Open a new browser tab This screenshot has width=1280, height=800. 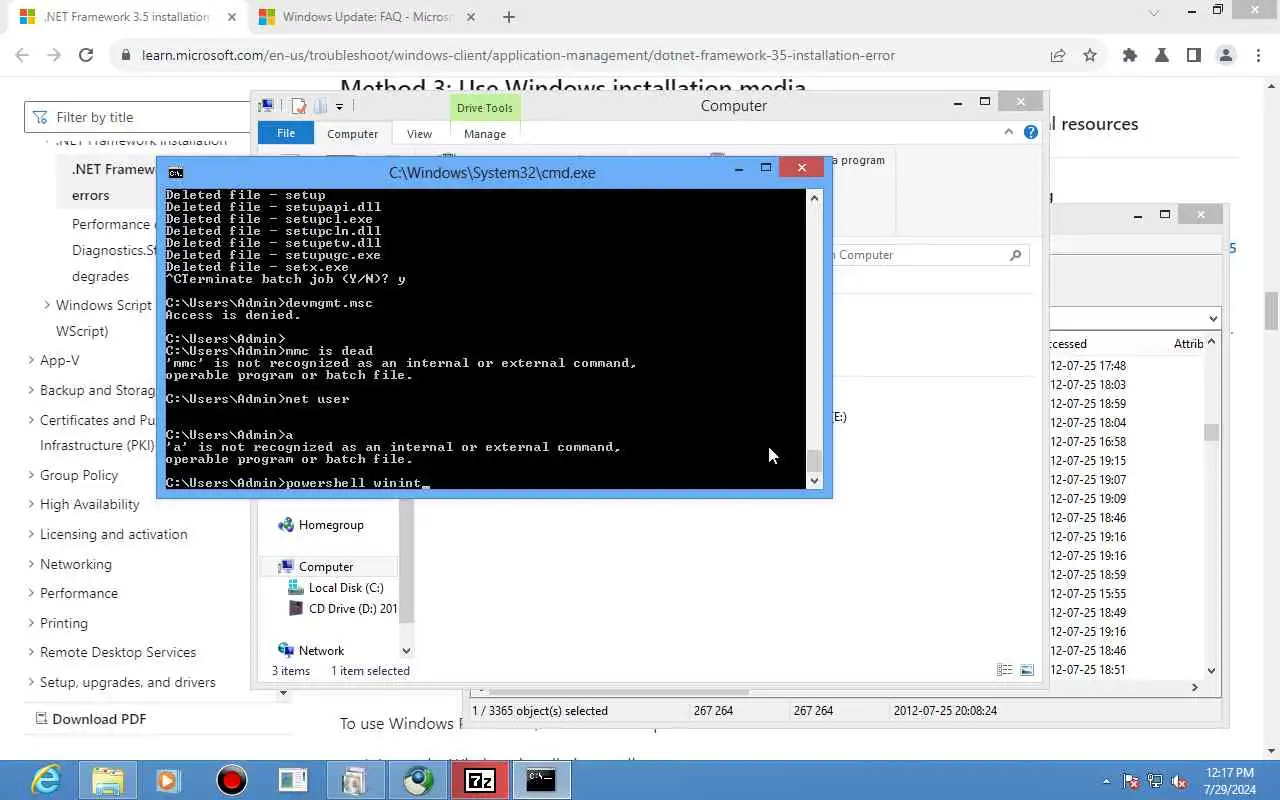click(509, 17)
